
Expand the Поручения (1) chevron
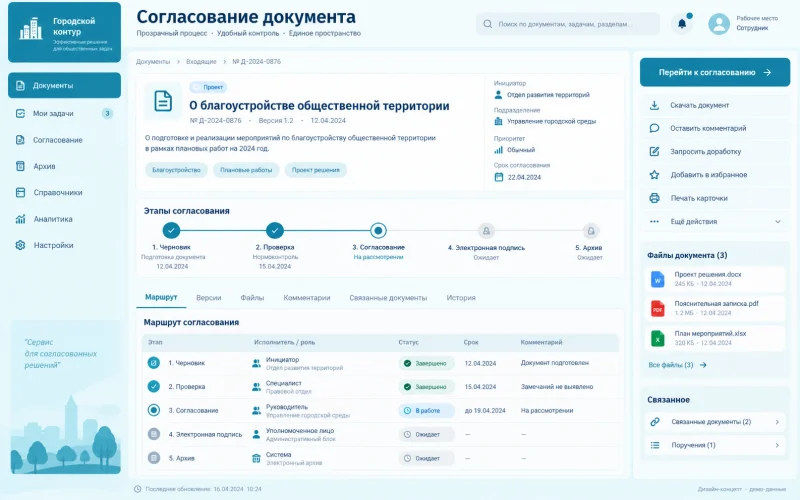pos(777,445)
